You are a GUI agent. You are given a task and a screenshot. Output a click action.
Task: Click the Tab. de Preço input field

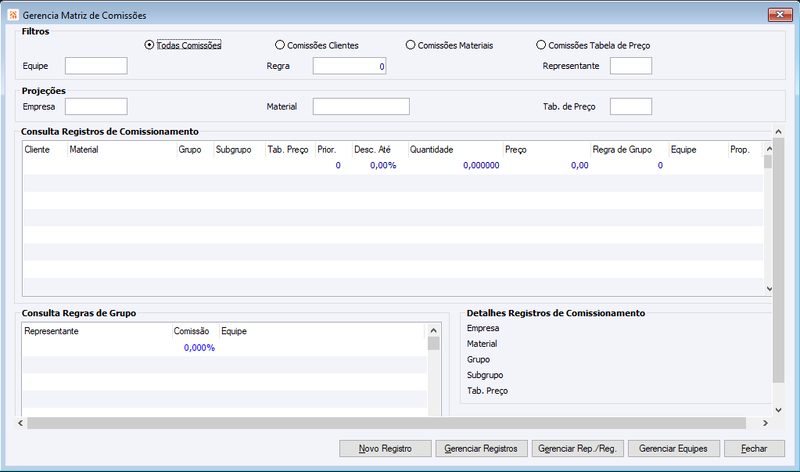tap(631, 107)
